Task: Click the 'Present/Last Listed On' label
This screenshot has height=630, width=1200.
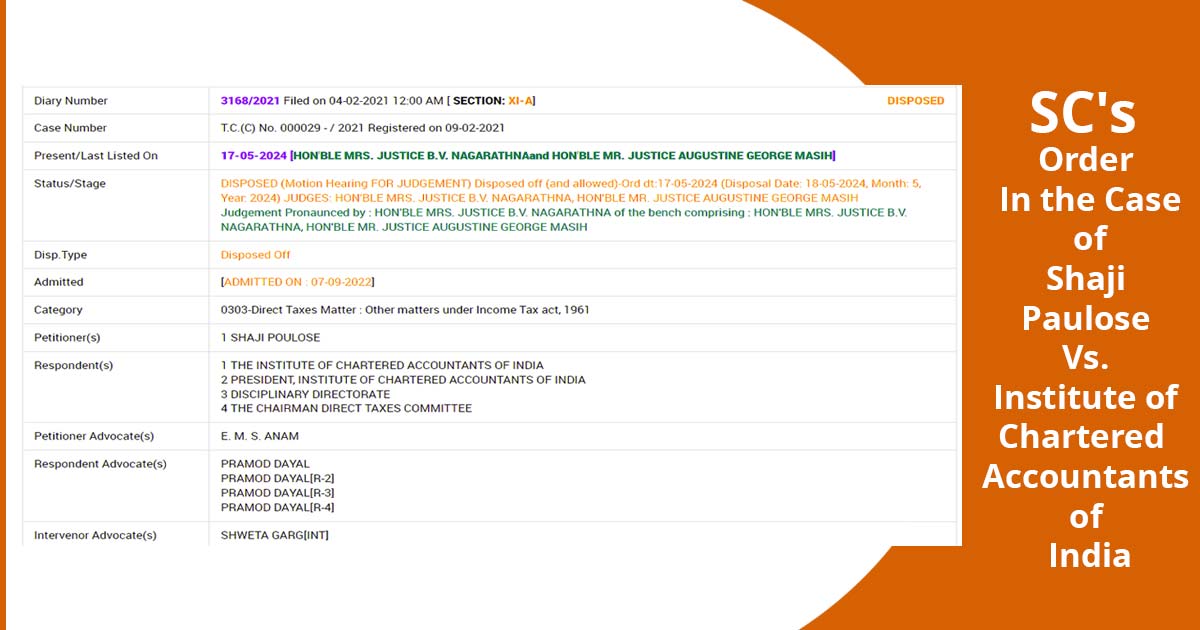Action: pos(96,156)
